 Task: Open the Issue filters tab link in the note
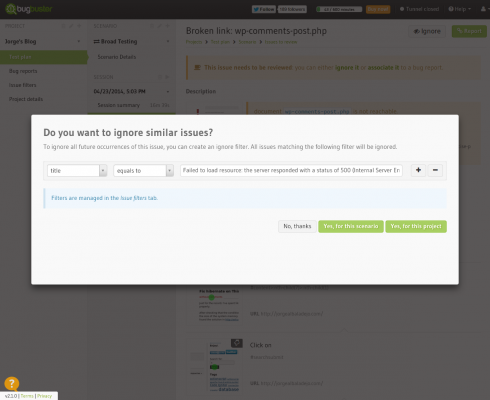coord(133,198)
